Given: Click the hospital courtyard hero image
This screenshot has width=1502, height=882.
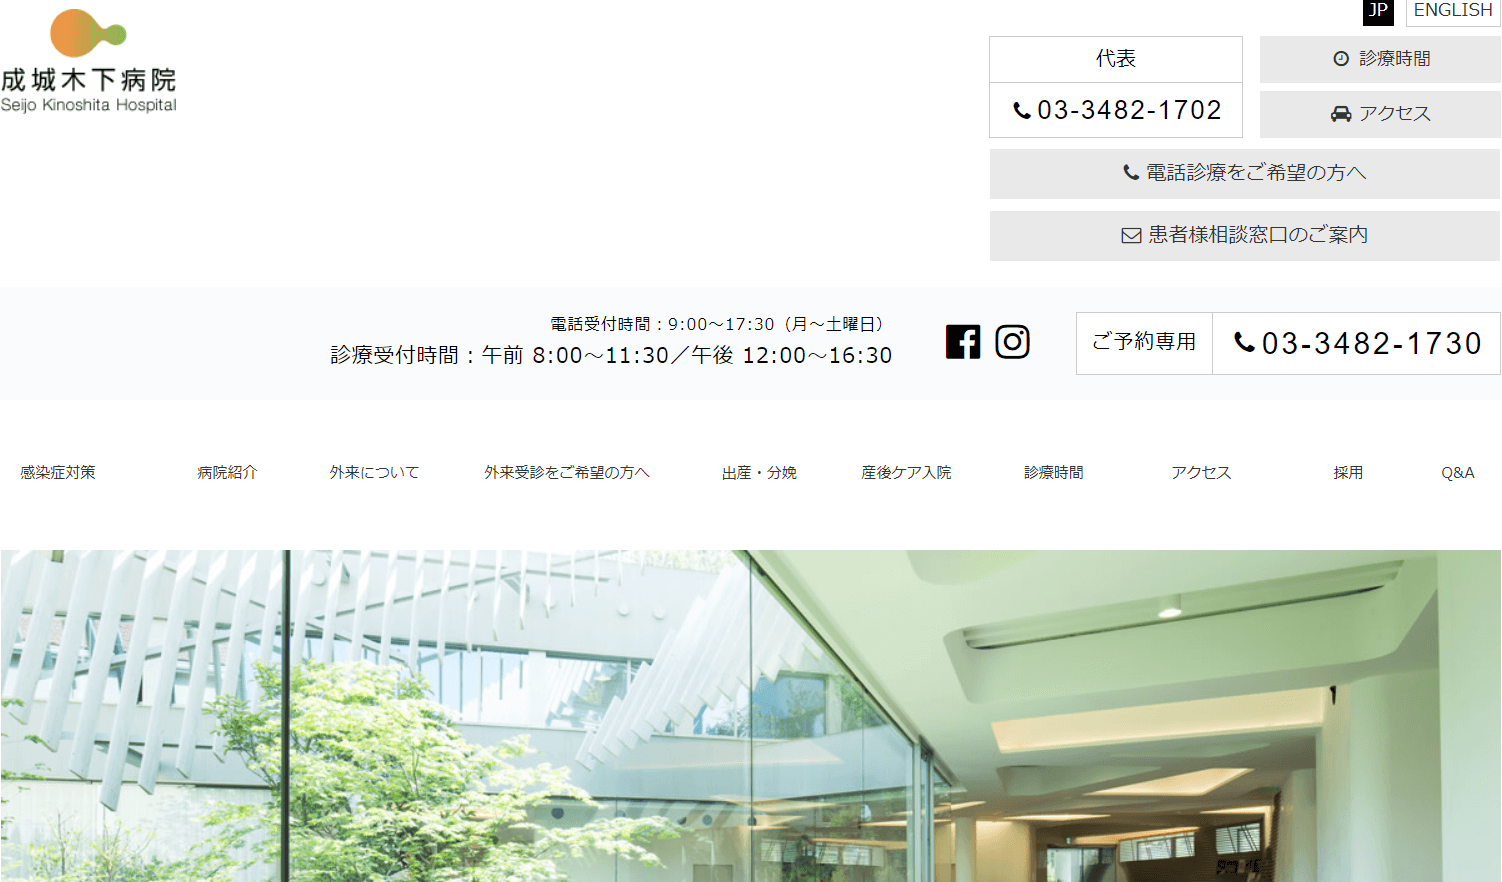Looking at the screenshot, I should click(x=750, y=715).
